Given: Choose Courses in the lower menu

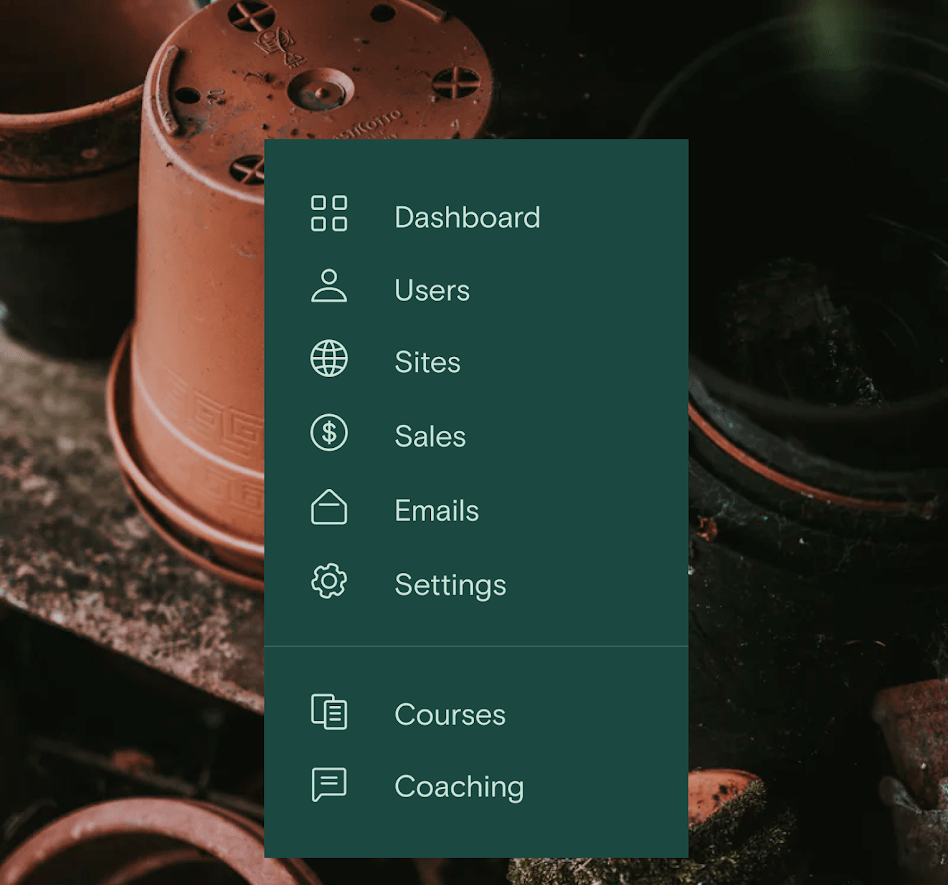Looking at the screenshot, I should (x=450, y=715).
